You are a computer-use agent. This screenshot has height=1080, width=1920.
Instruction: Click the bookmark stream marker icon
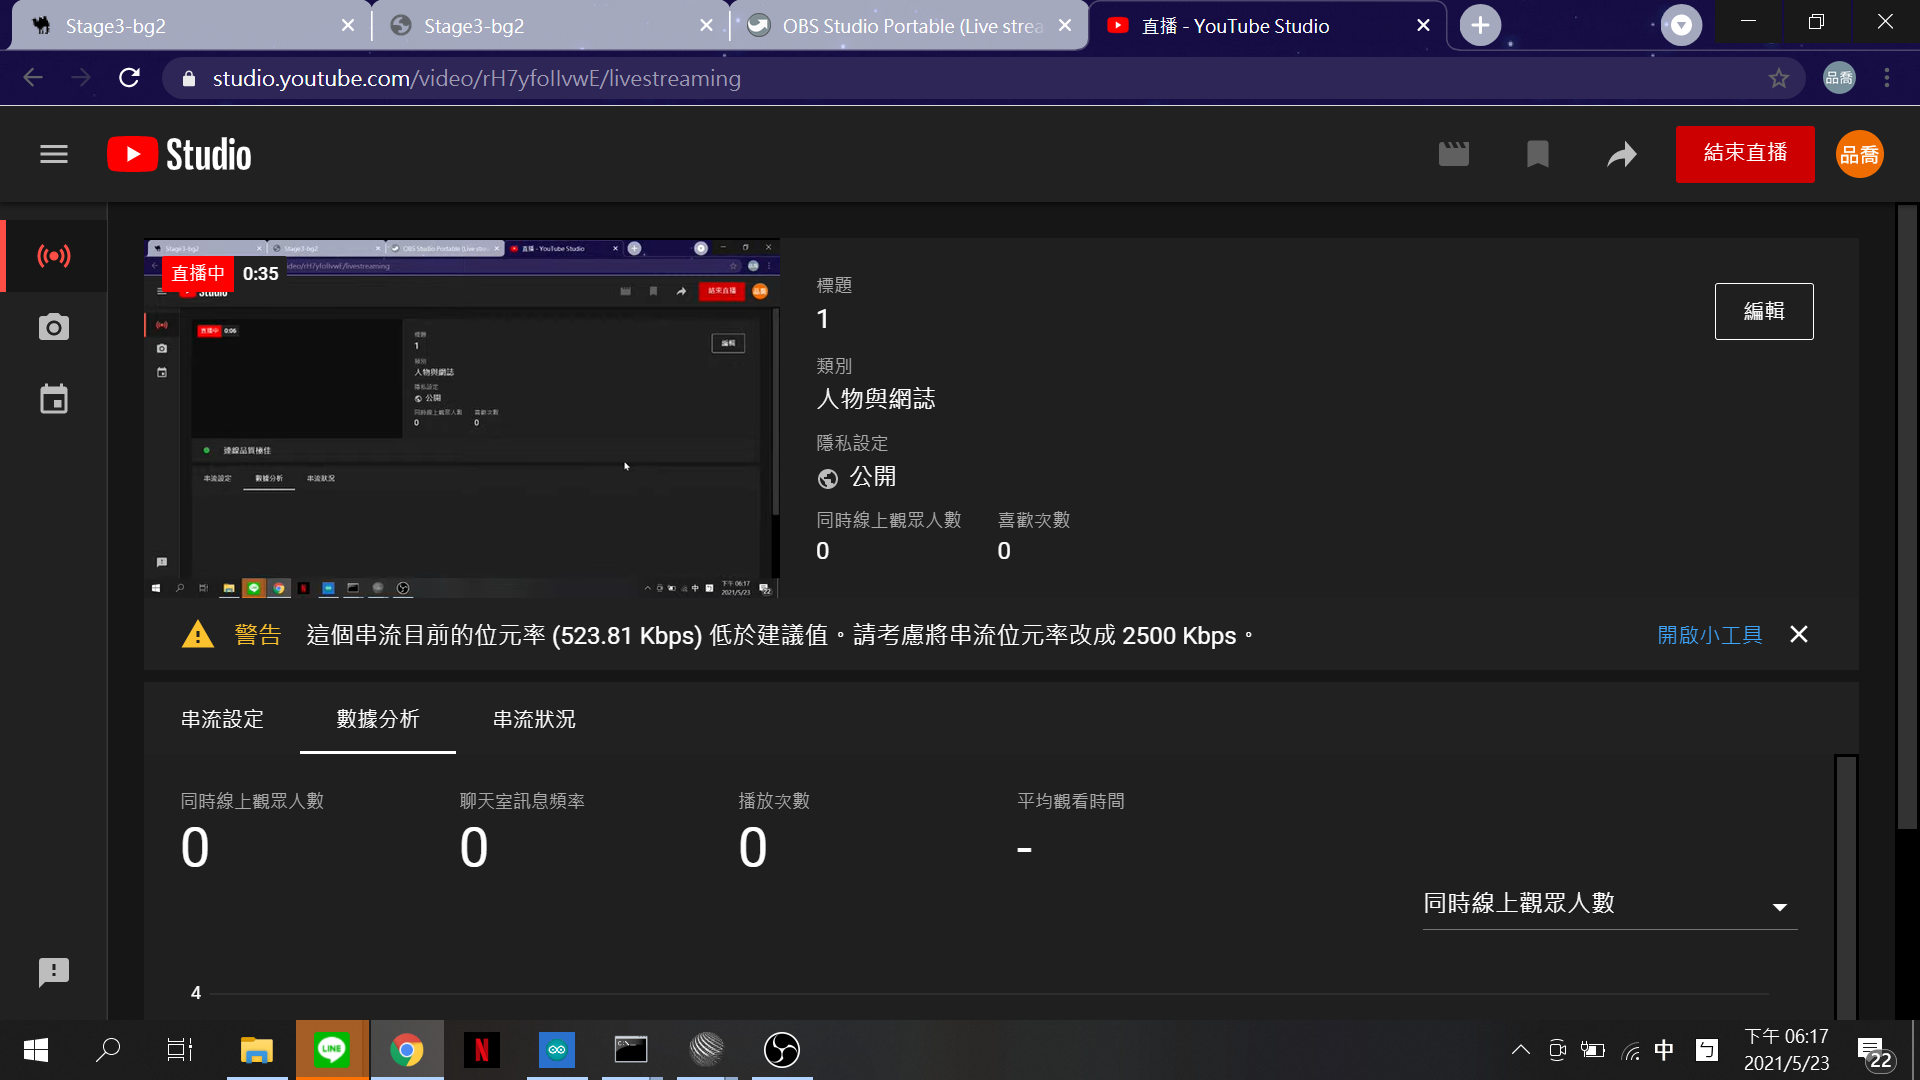pyautogui.click(x=1538, y=154)
